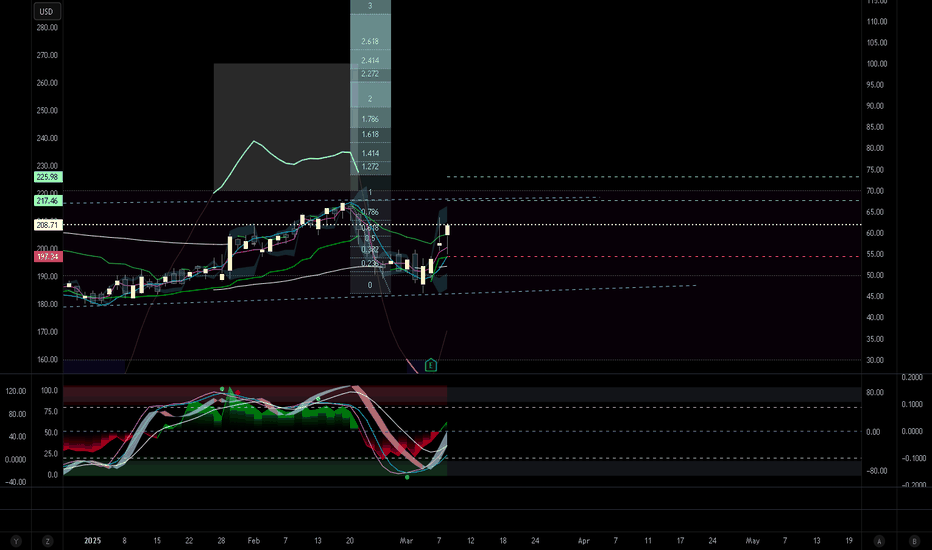Click the Apr label on time axis
Screen dimensions: 932x550
[584, 541]
